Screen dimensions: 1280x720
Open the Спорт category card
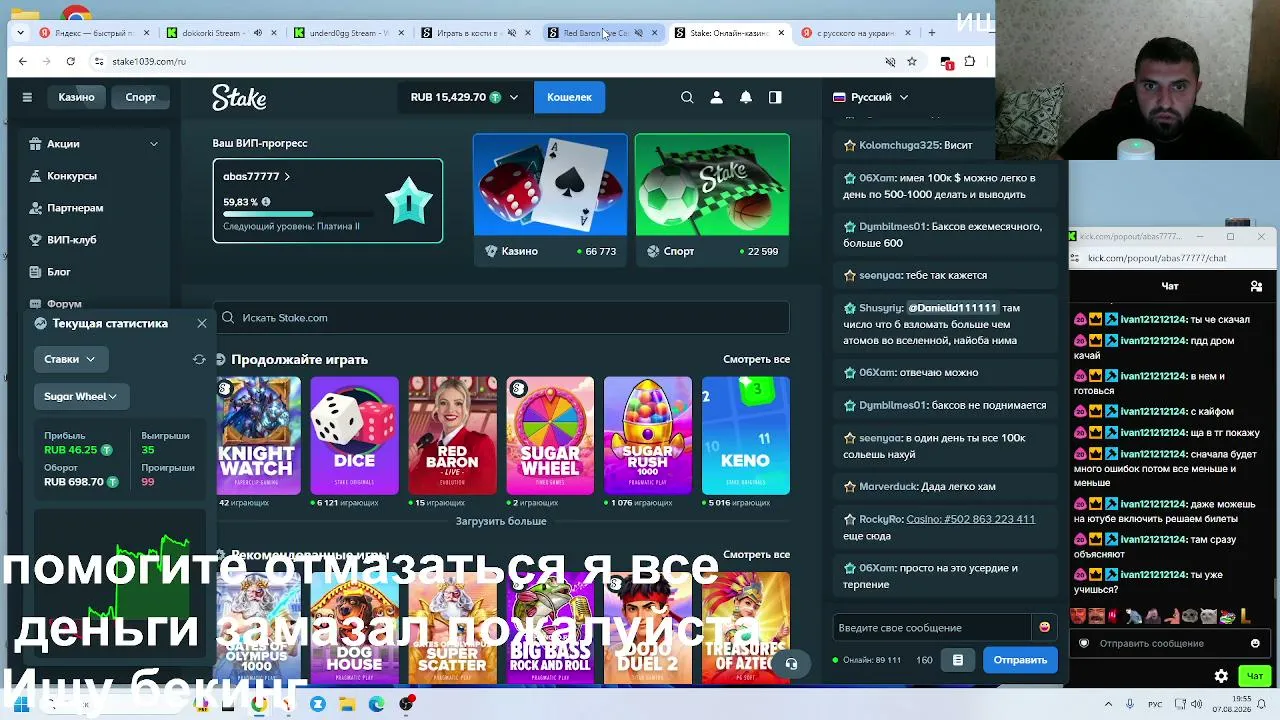pyautogui.click(x=712, y=199)
